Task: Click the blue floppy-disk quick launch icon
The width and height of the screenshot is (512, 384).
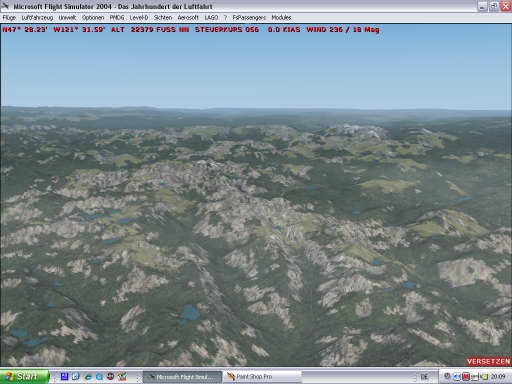Action: tap(64, 377)
